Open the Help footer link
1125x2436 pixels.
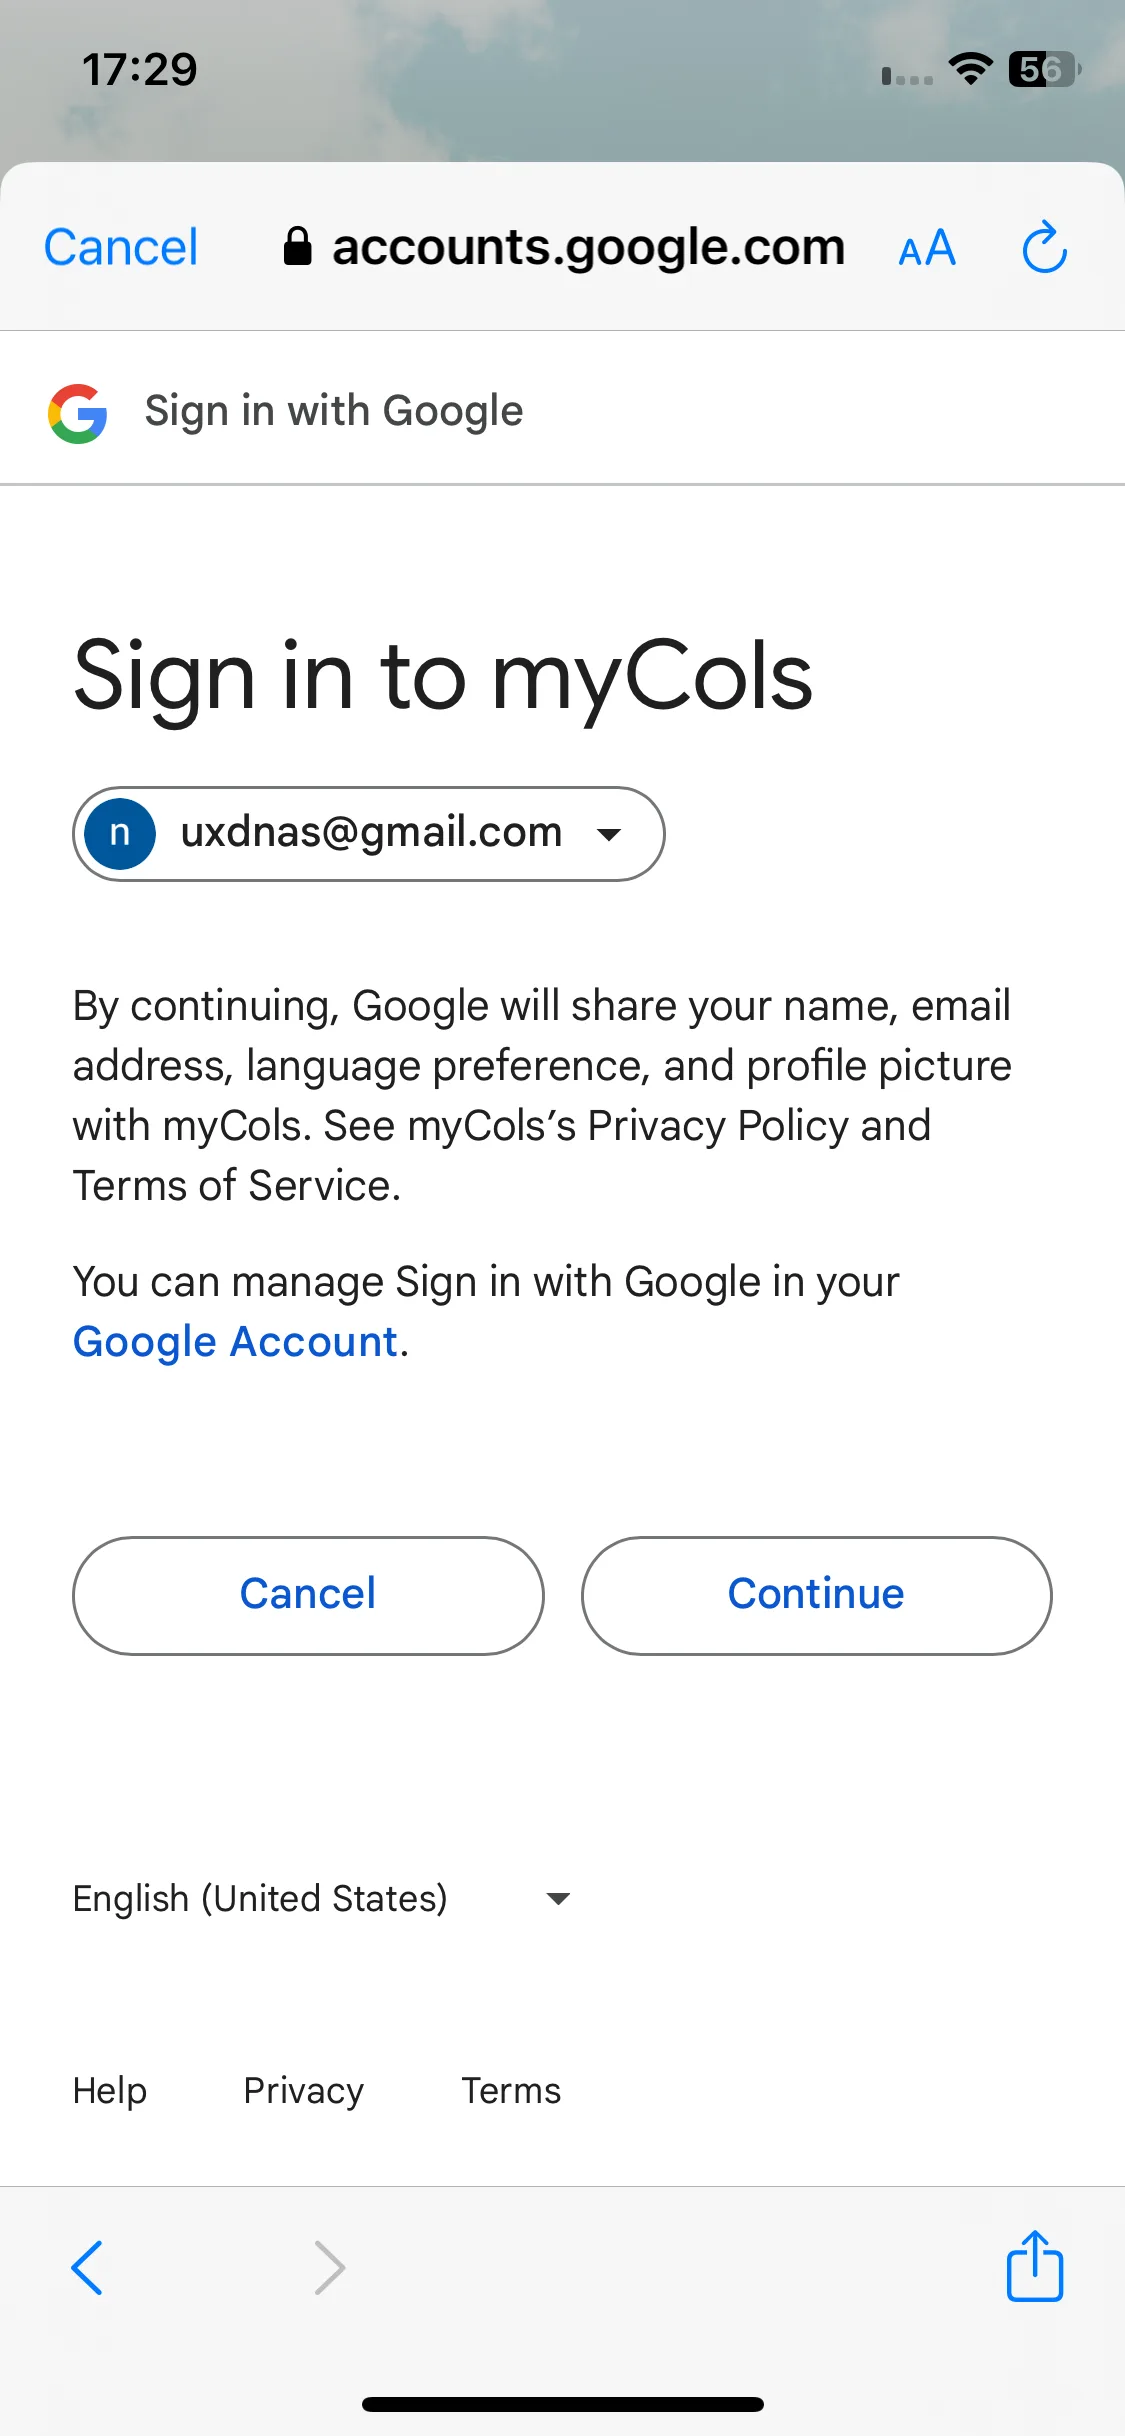coord(110,2091)
